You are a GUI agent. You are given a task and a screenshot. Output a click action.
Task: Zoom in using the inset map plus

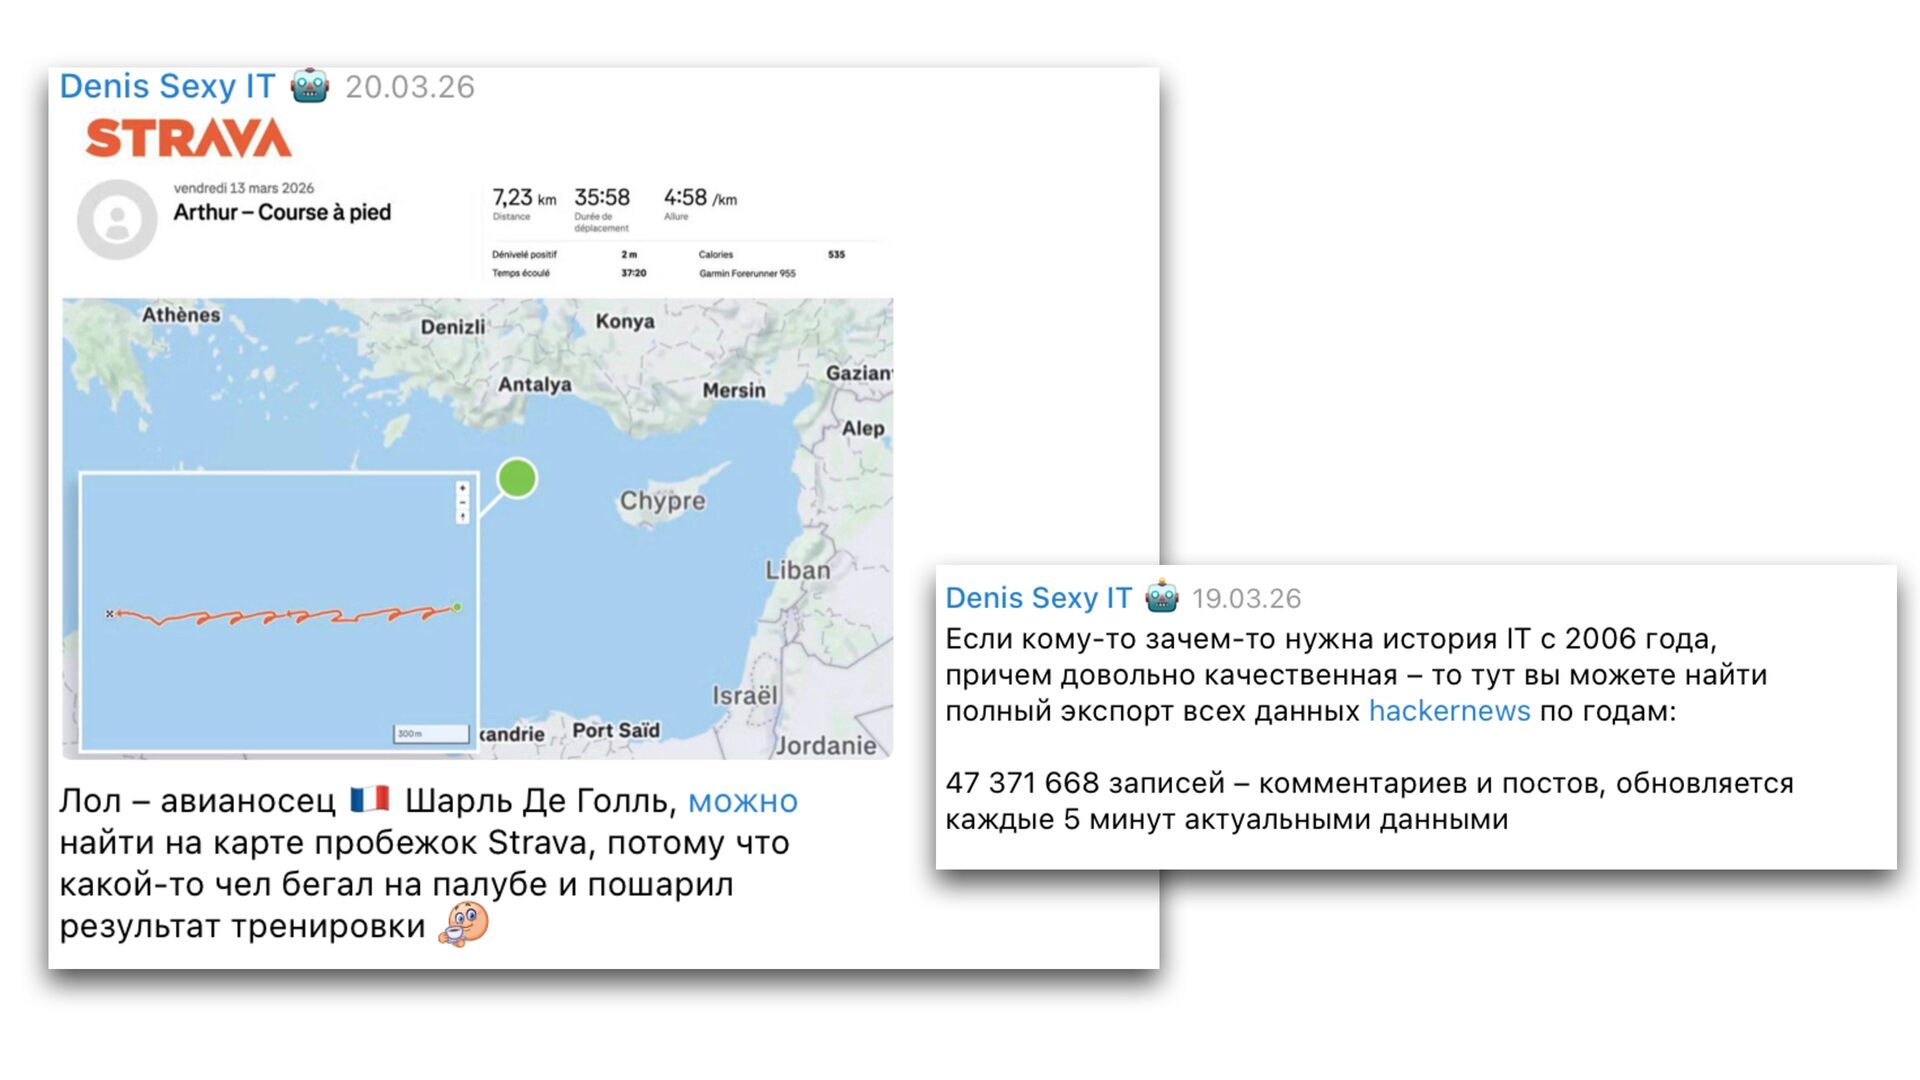[462, 488]
